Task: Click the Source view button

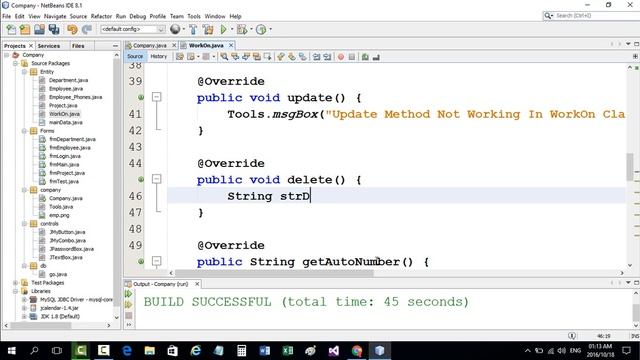Action: coord(135,56)
